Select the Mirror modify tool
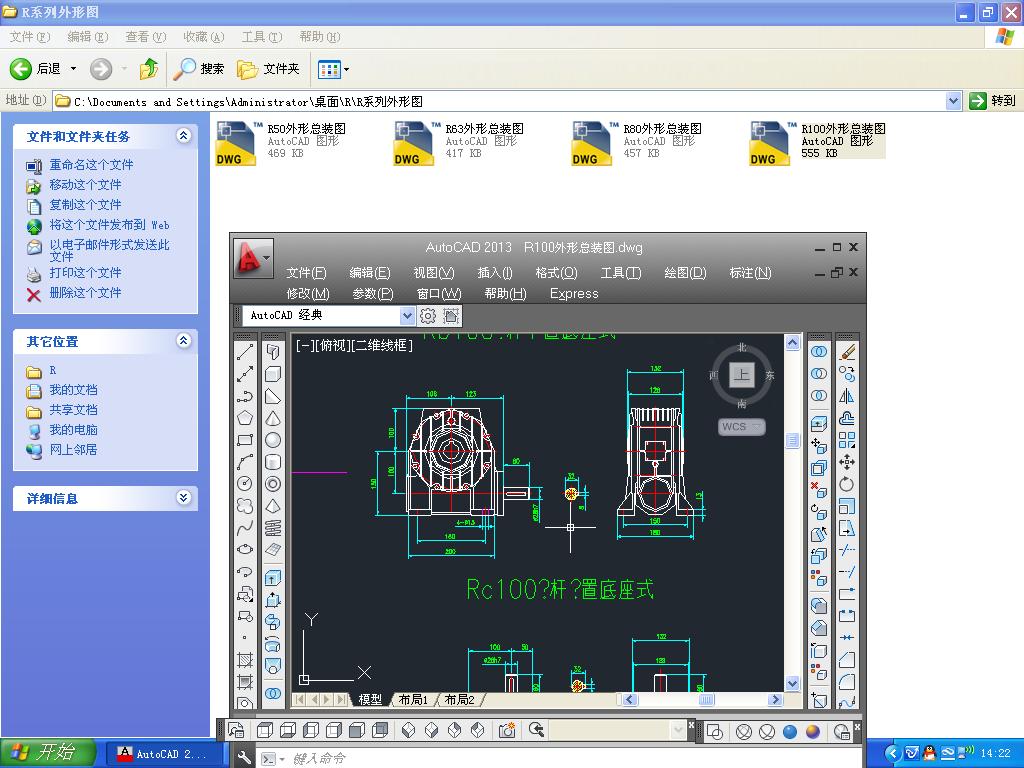 click(847, 396)
